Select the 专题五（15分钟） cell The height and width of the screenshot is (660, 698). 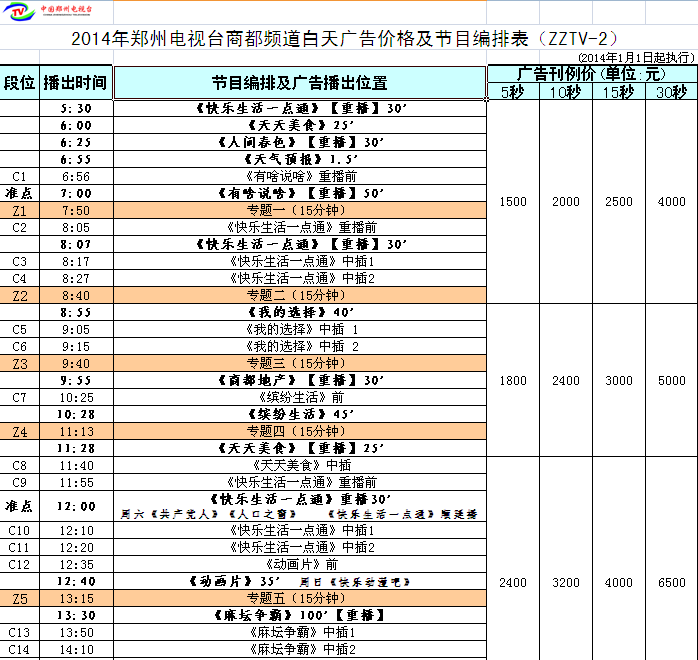pyautogui.click(x=300, y=599)
